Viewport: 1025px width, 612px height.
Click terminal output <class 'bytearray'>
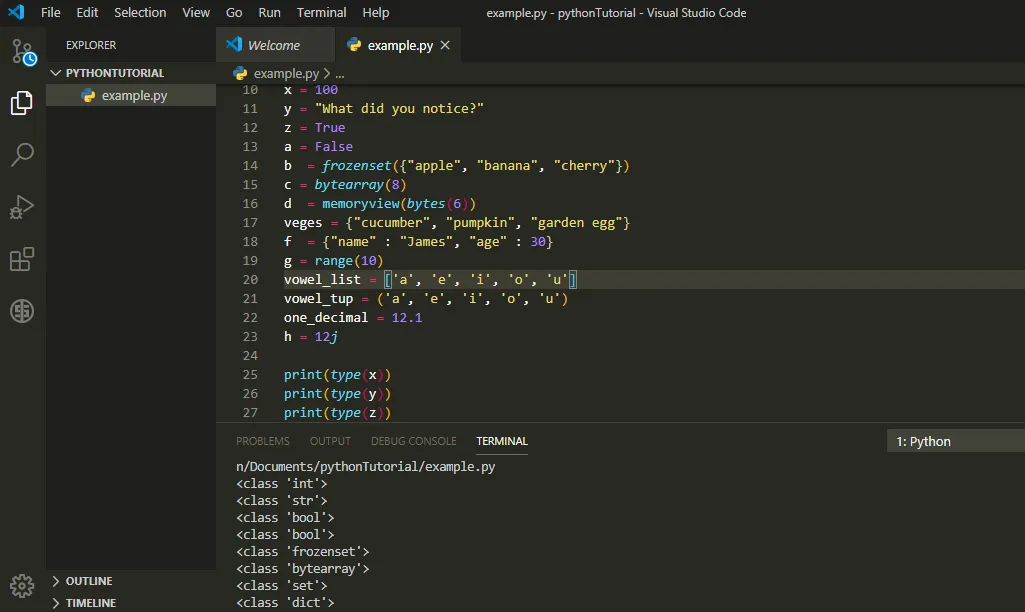[303, 568]
